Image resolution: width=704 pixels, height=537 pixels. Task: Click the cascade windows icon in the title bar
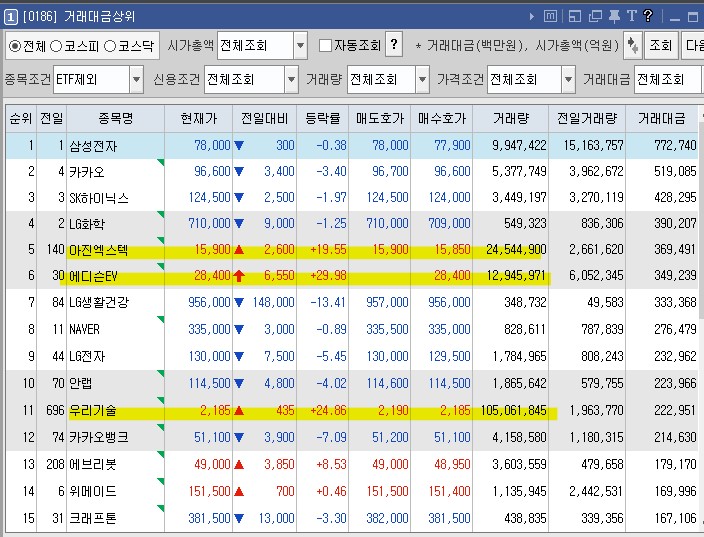click(x=595, y=17)
